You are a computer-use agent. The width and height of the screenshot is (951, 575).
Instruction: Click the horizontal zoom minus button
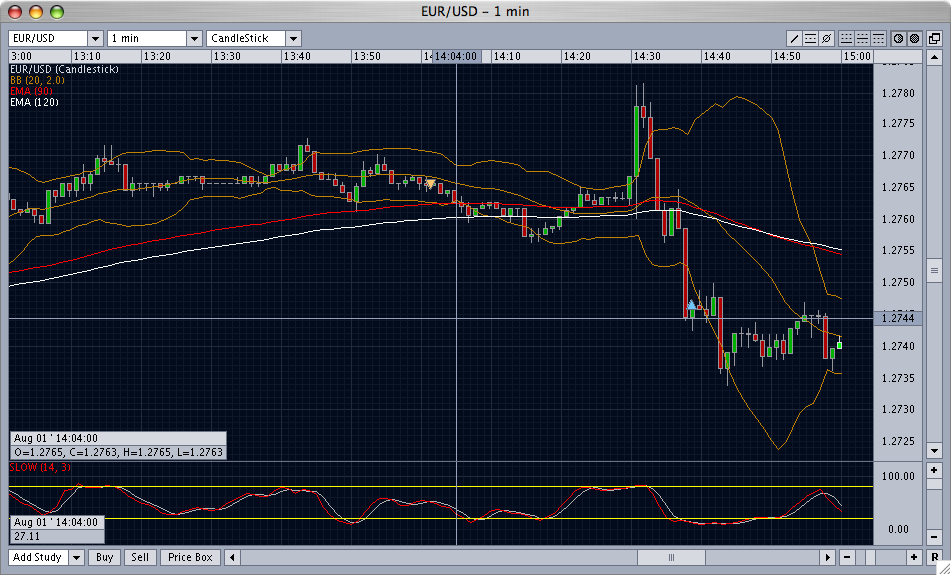tap(847, 557)
